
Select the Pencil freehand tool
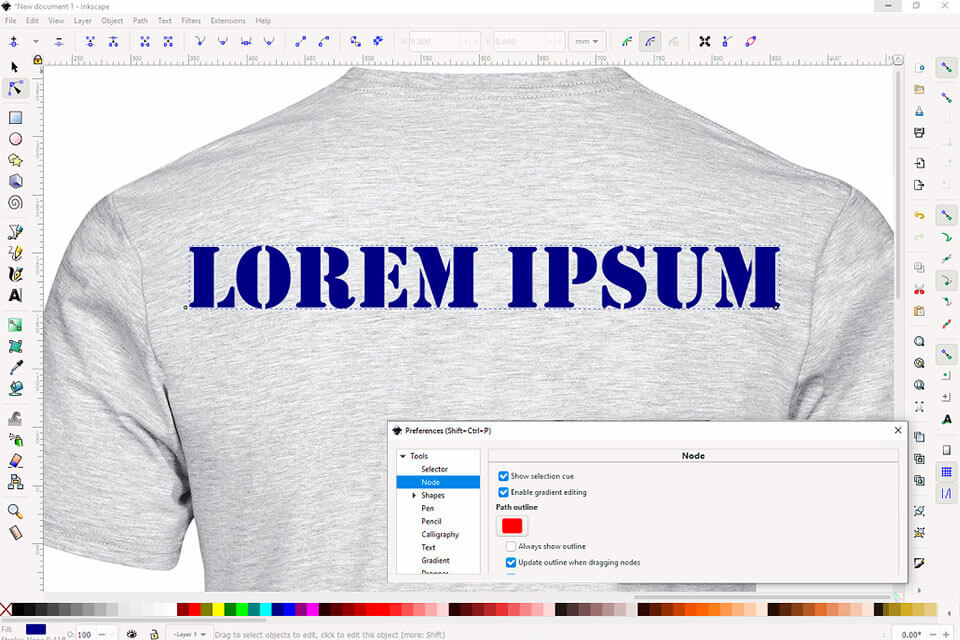(15, 252)
